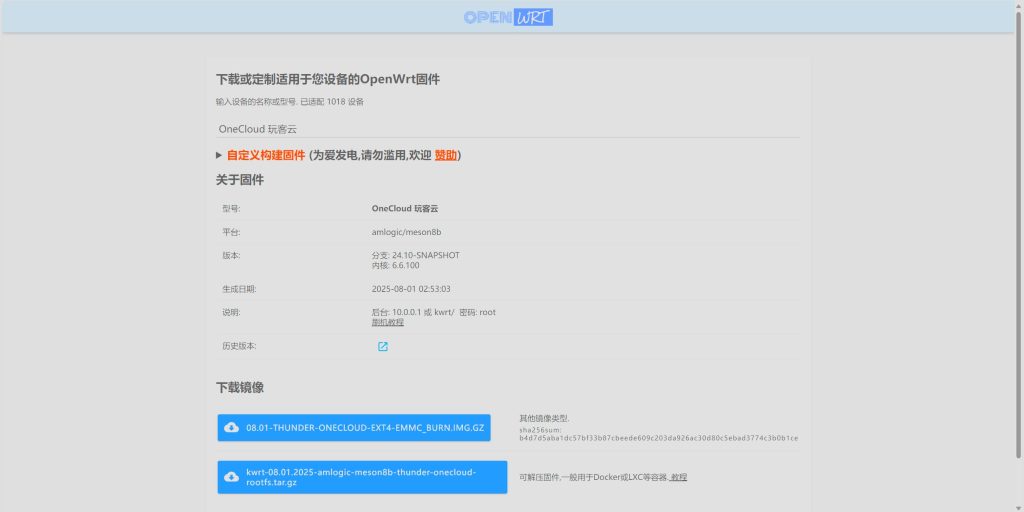Click the 型号 row label
Image resolution: width=1024 pixels, height=512 pixels.
[x=231, y=209]
